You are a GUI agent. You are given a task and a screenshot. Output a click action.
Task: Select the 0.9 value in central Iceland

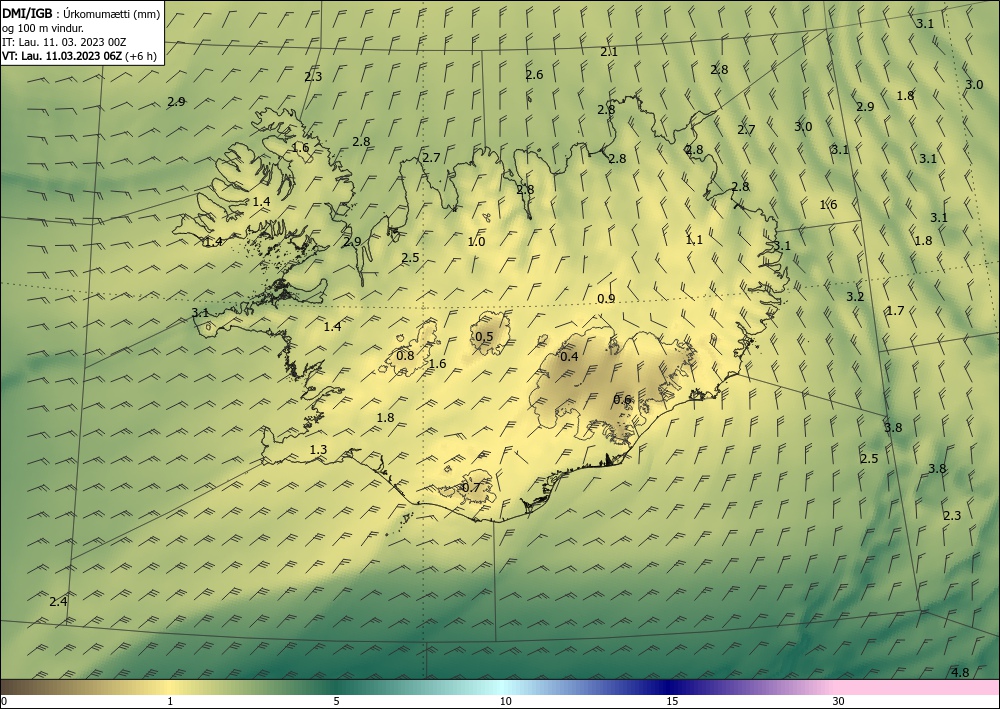pos(606,298)
